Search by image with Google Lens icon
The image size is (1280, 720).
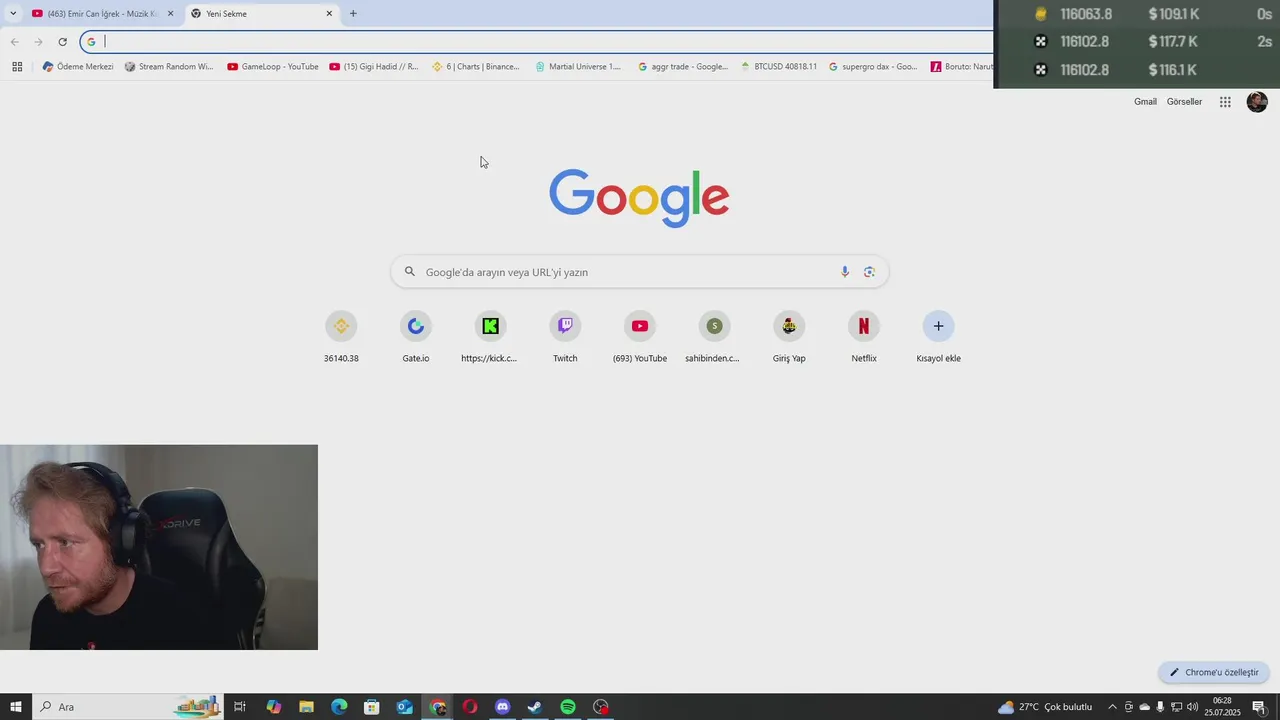[869, 272]
